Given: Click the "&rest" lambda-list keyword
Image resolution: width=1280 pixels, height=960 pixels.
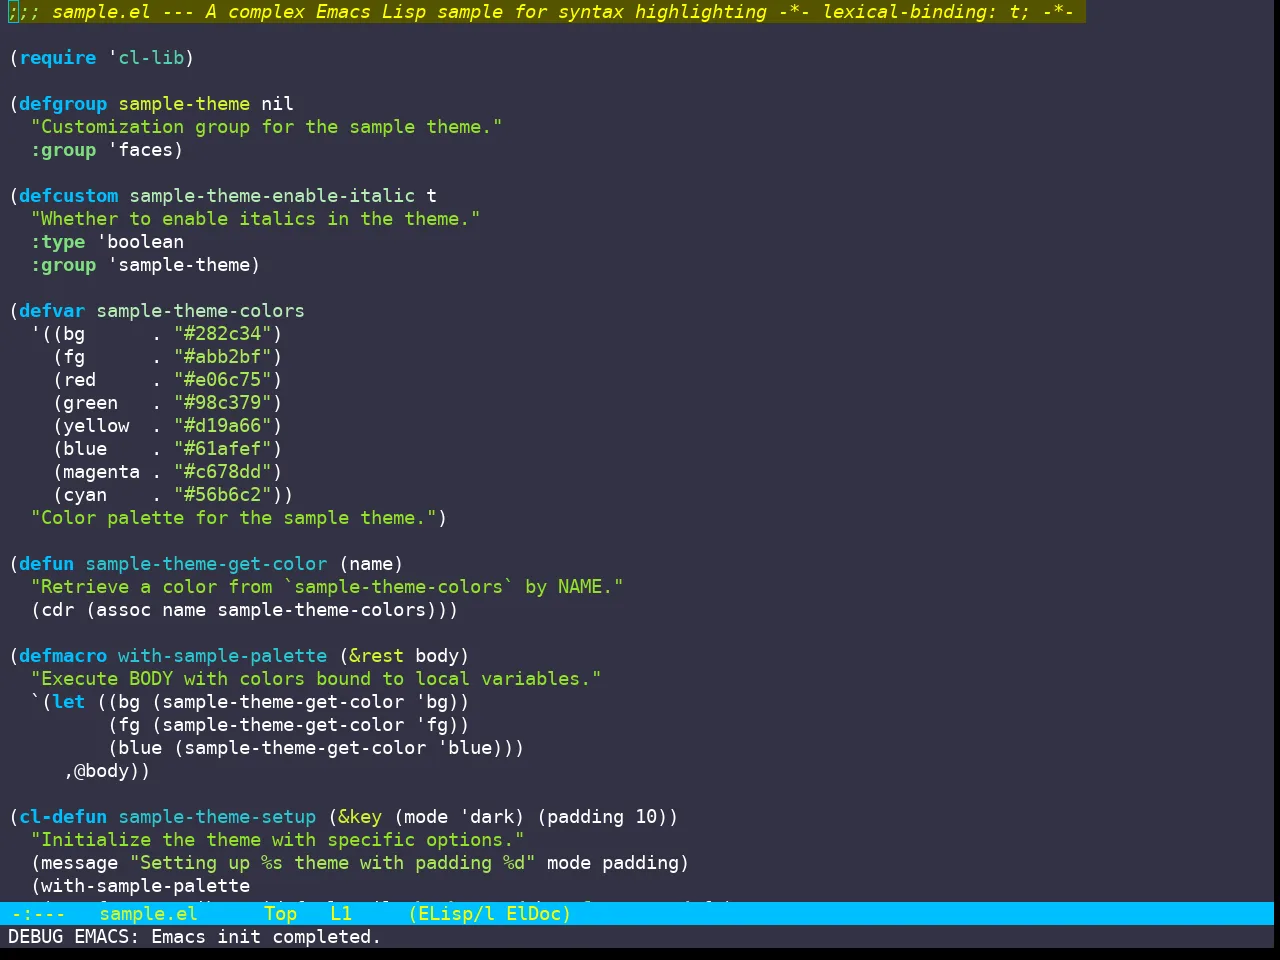Looking at the screenshot, I should tap(377, 656).
